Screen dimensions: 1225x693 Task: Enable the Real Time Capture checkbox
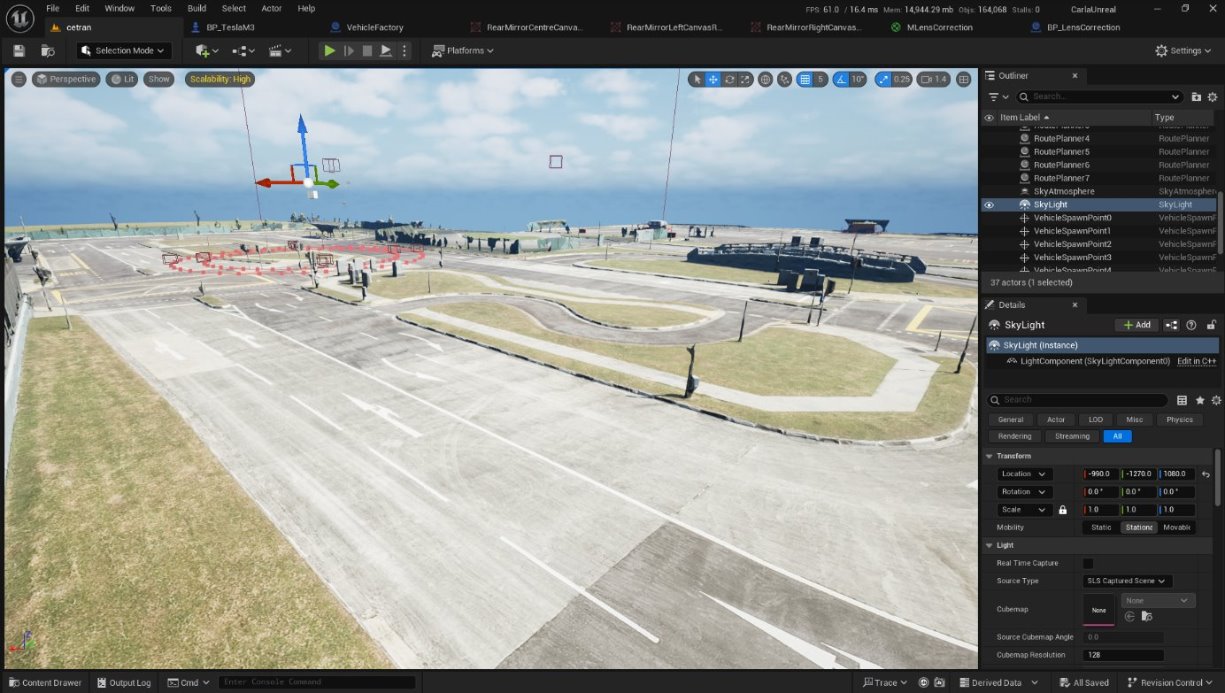point(1088,563)
